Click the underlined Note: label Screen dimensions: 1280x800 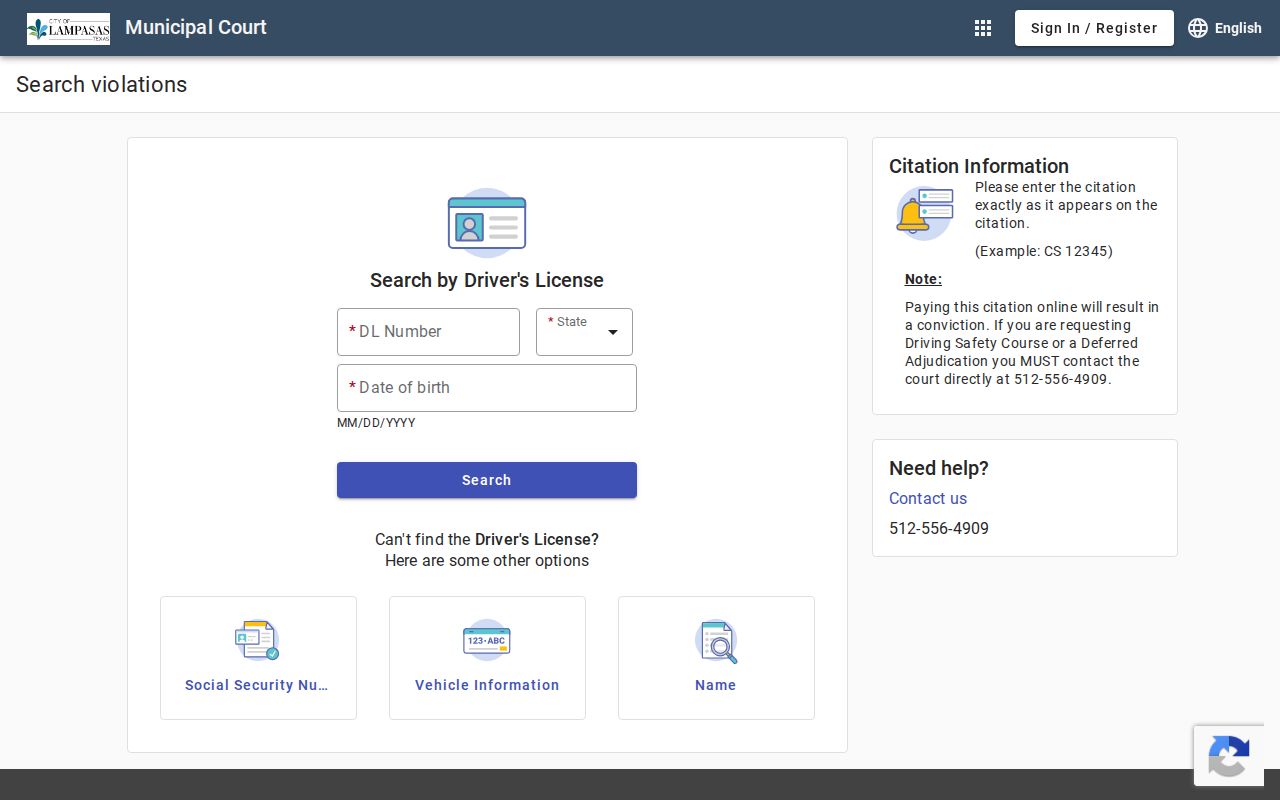point(923,279)
